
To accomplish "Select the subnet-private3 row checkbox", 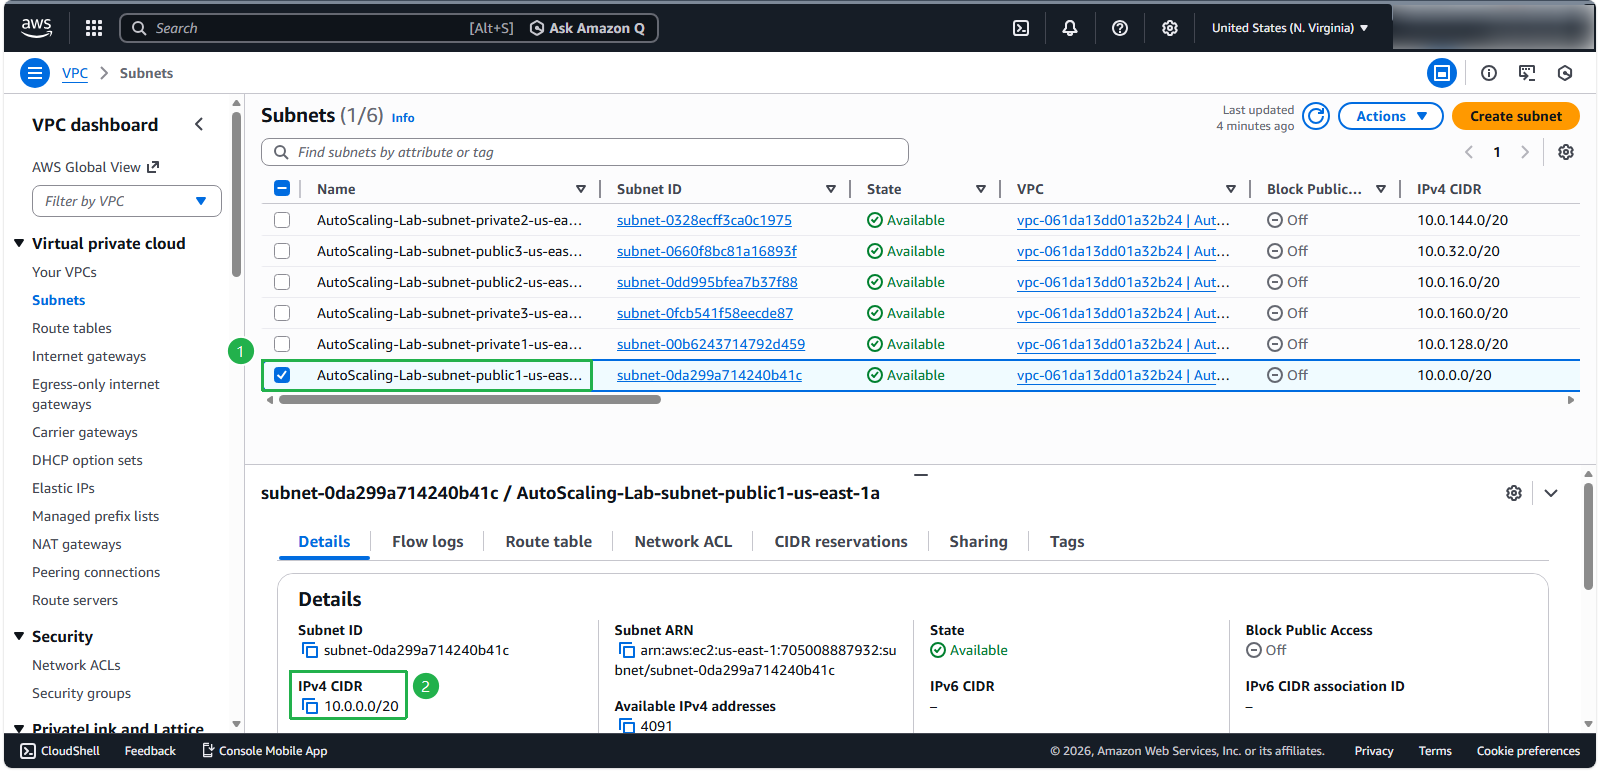I will tap(282, 313).
